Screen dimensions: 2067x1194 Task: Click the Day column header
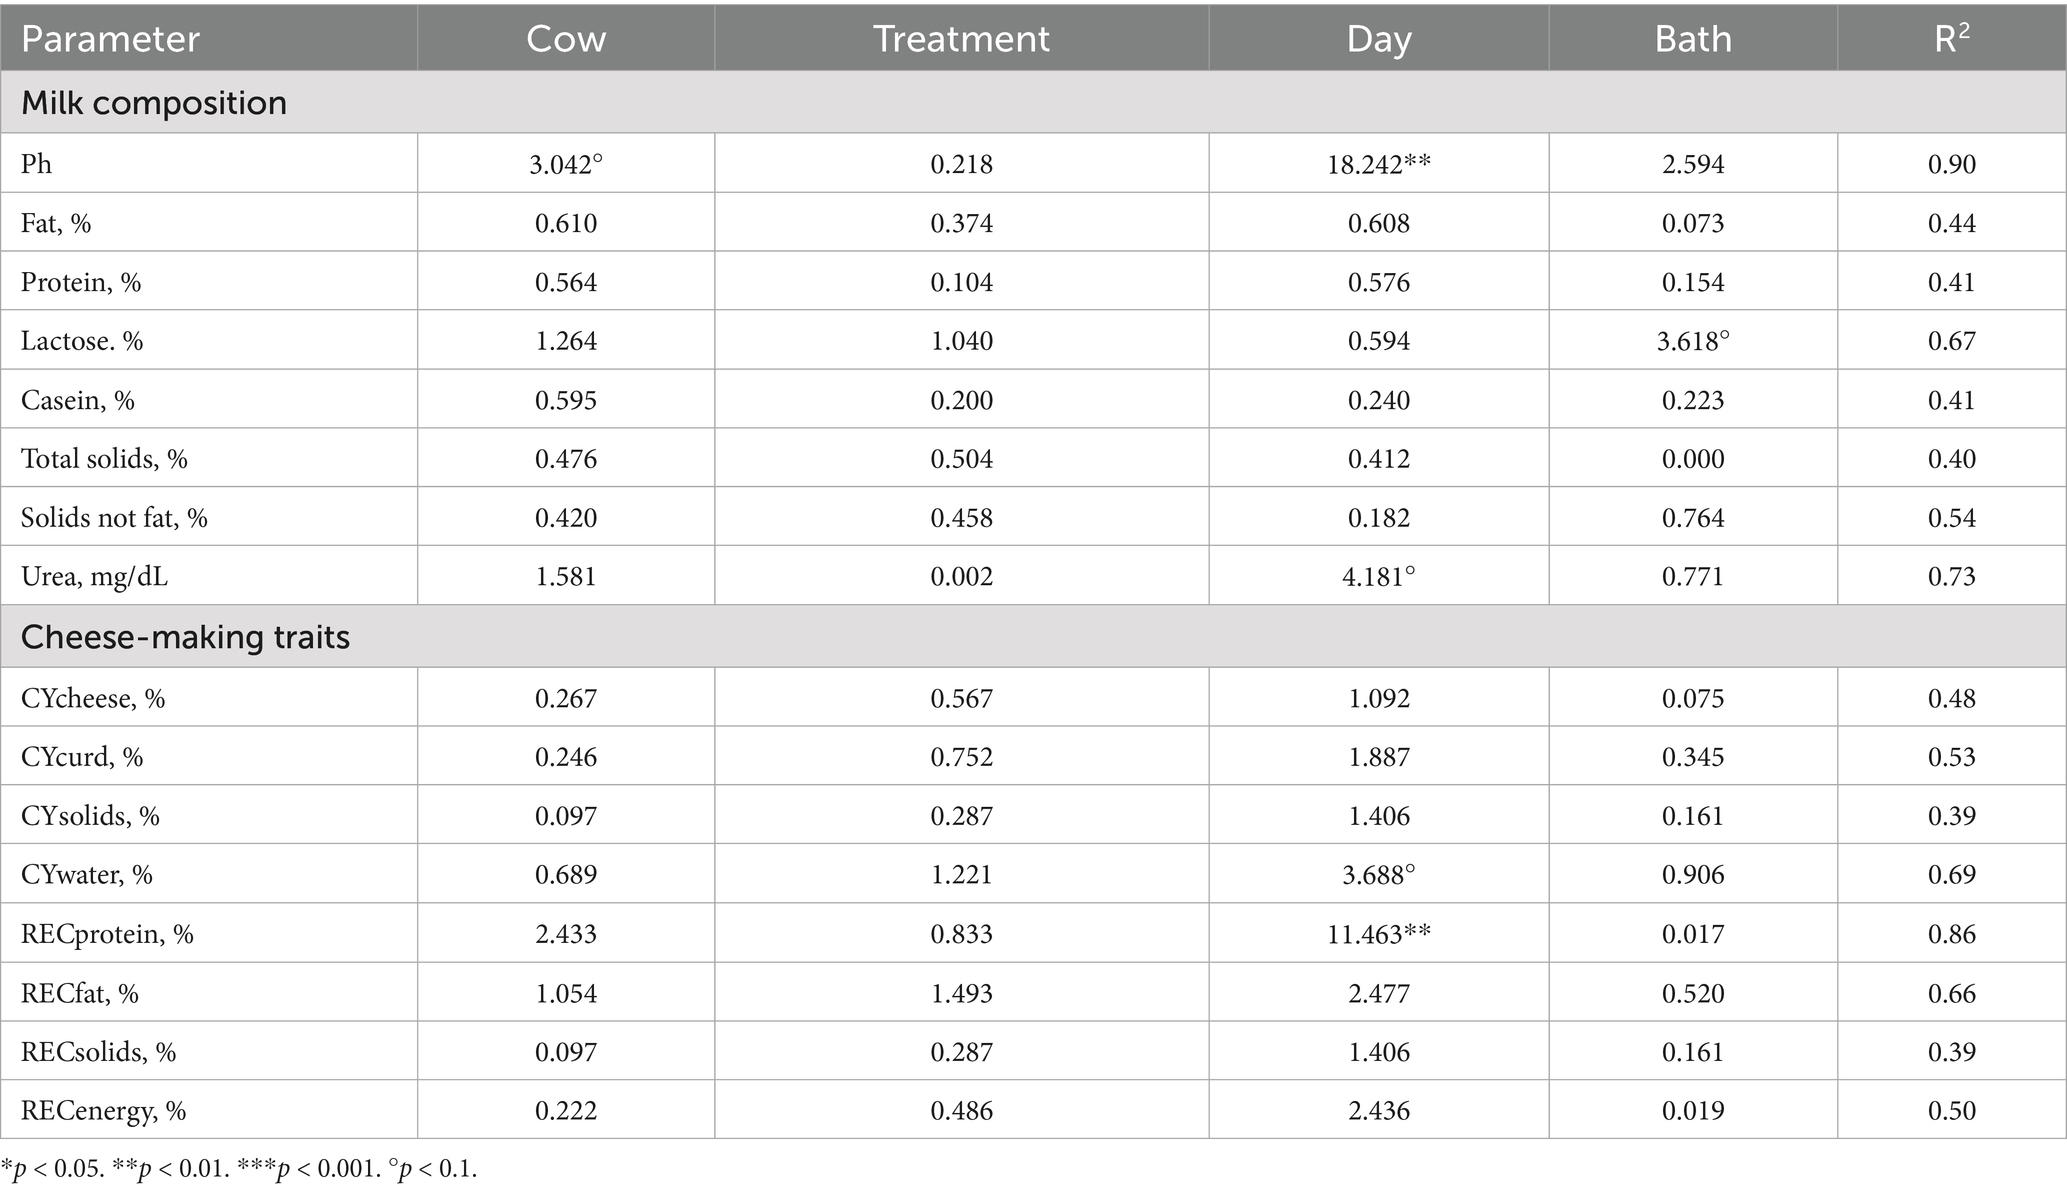[x=1378, y=39]
